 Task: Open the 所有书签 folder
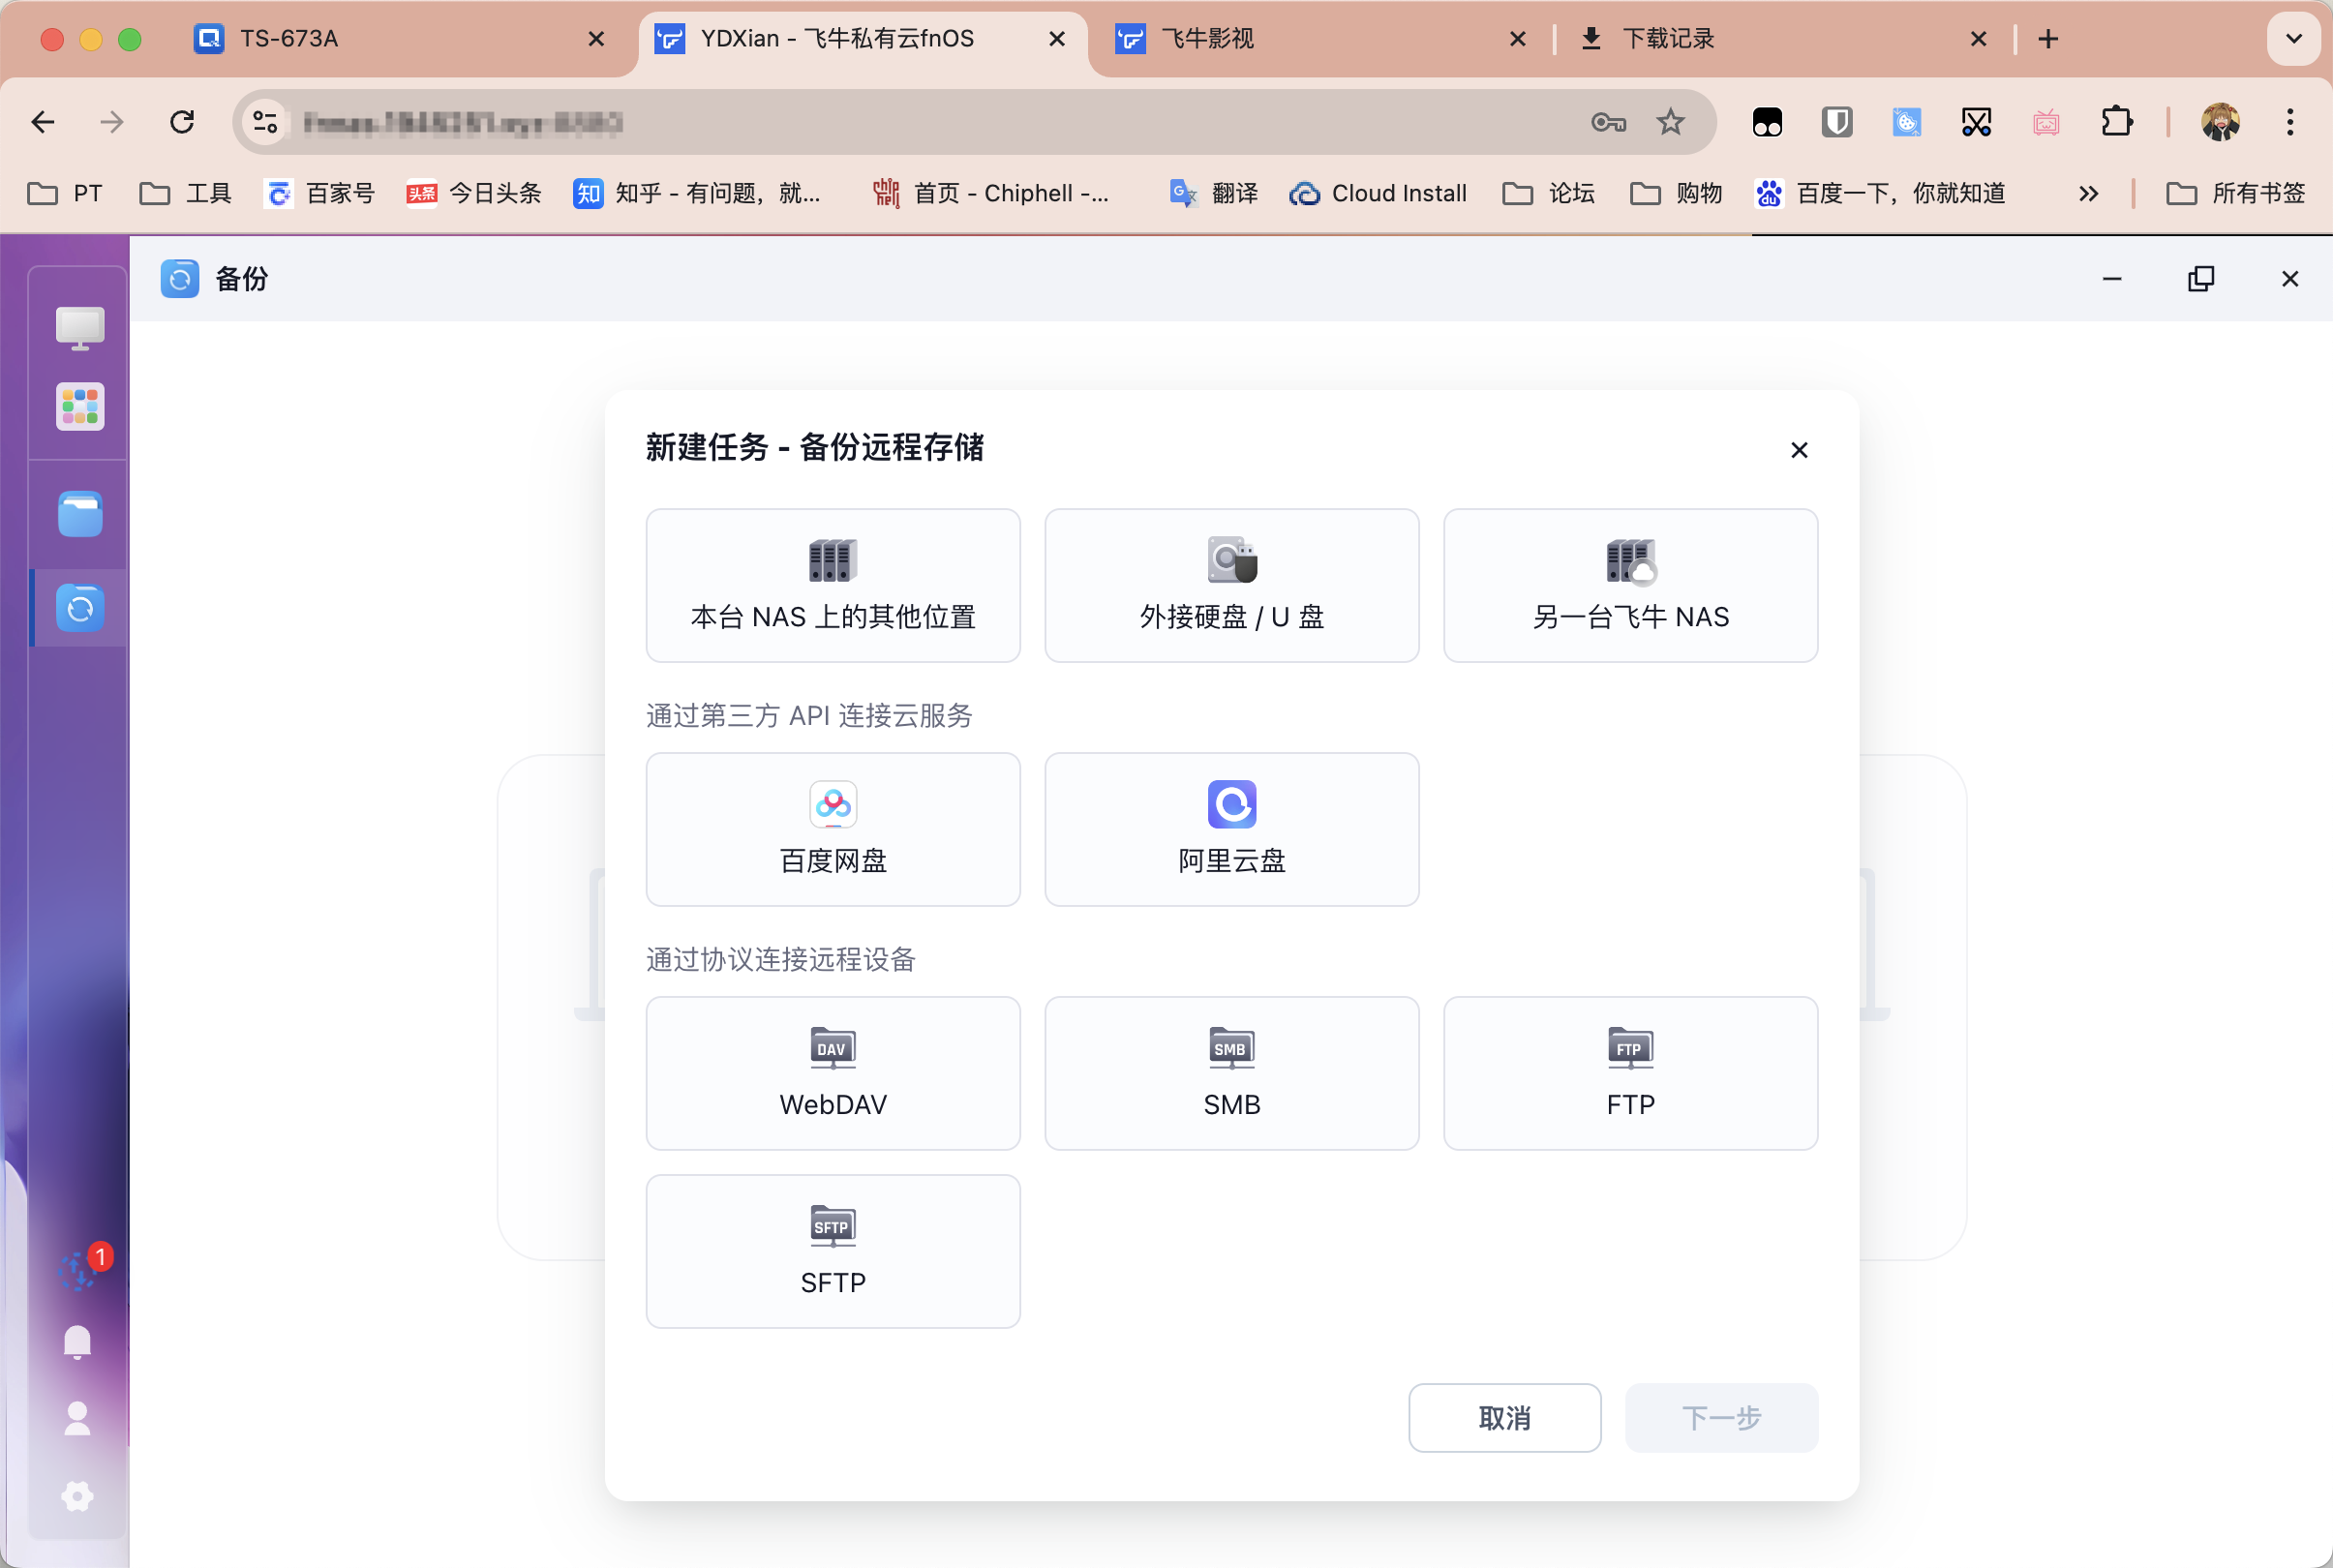point(2236,193)
